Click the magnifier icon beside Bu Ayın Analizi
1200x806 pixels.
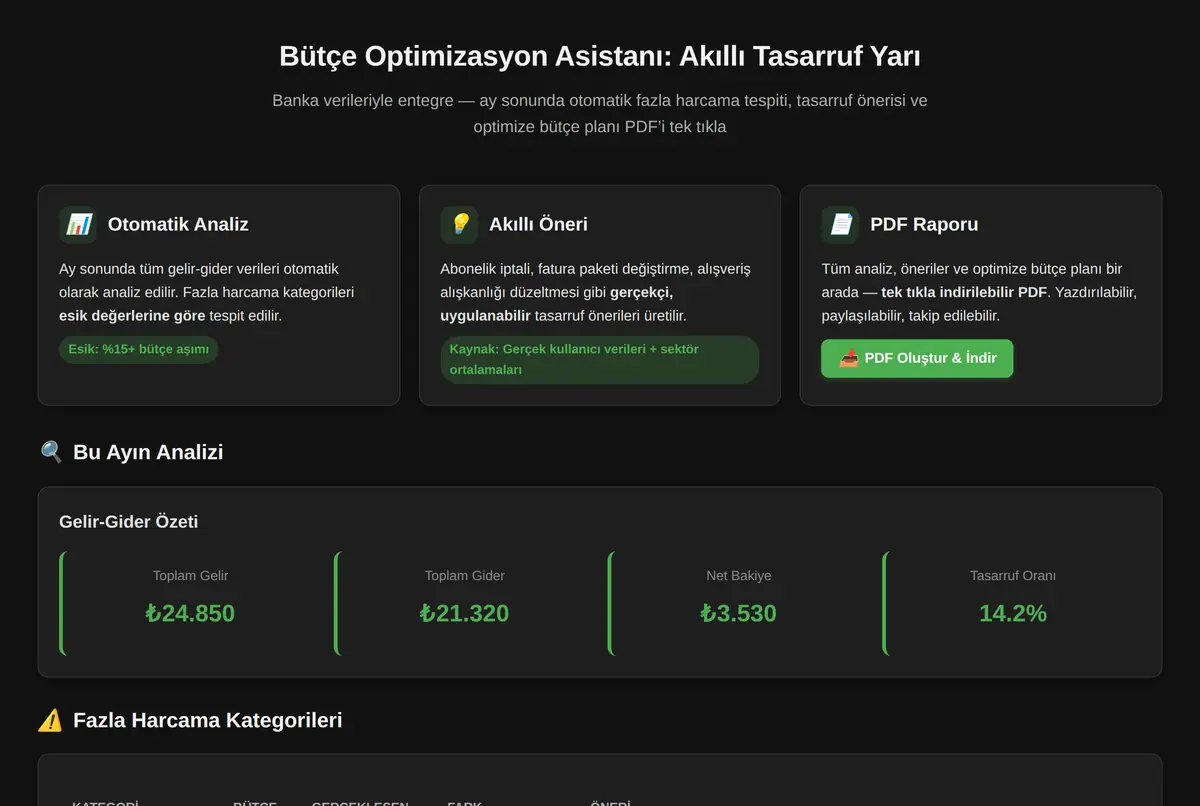point(51,452)
